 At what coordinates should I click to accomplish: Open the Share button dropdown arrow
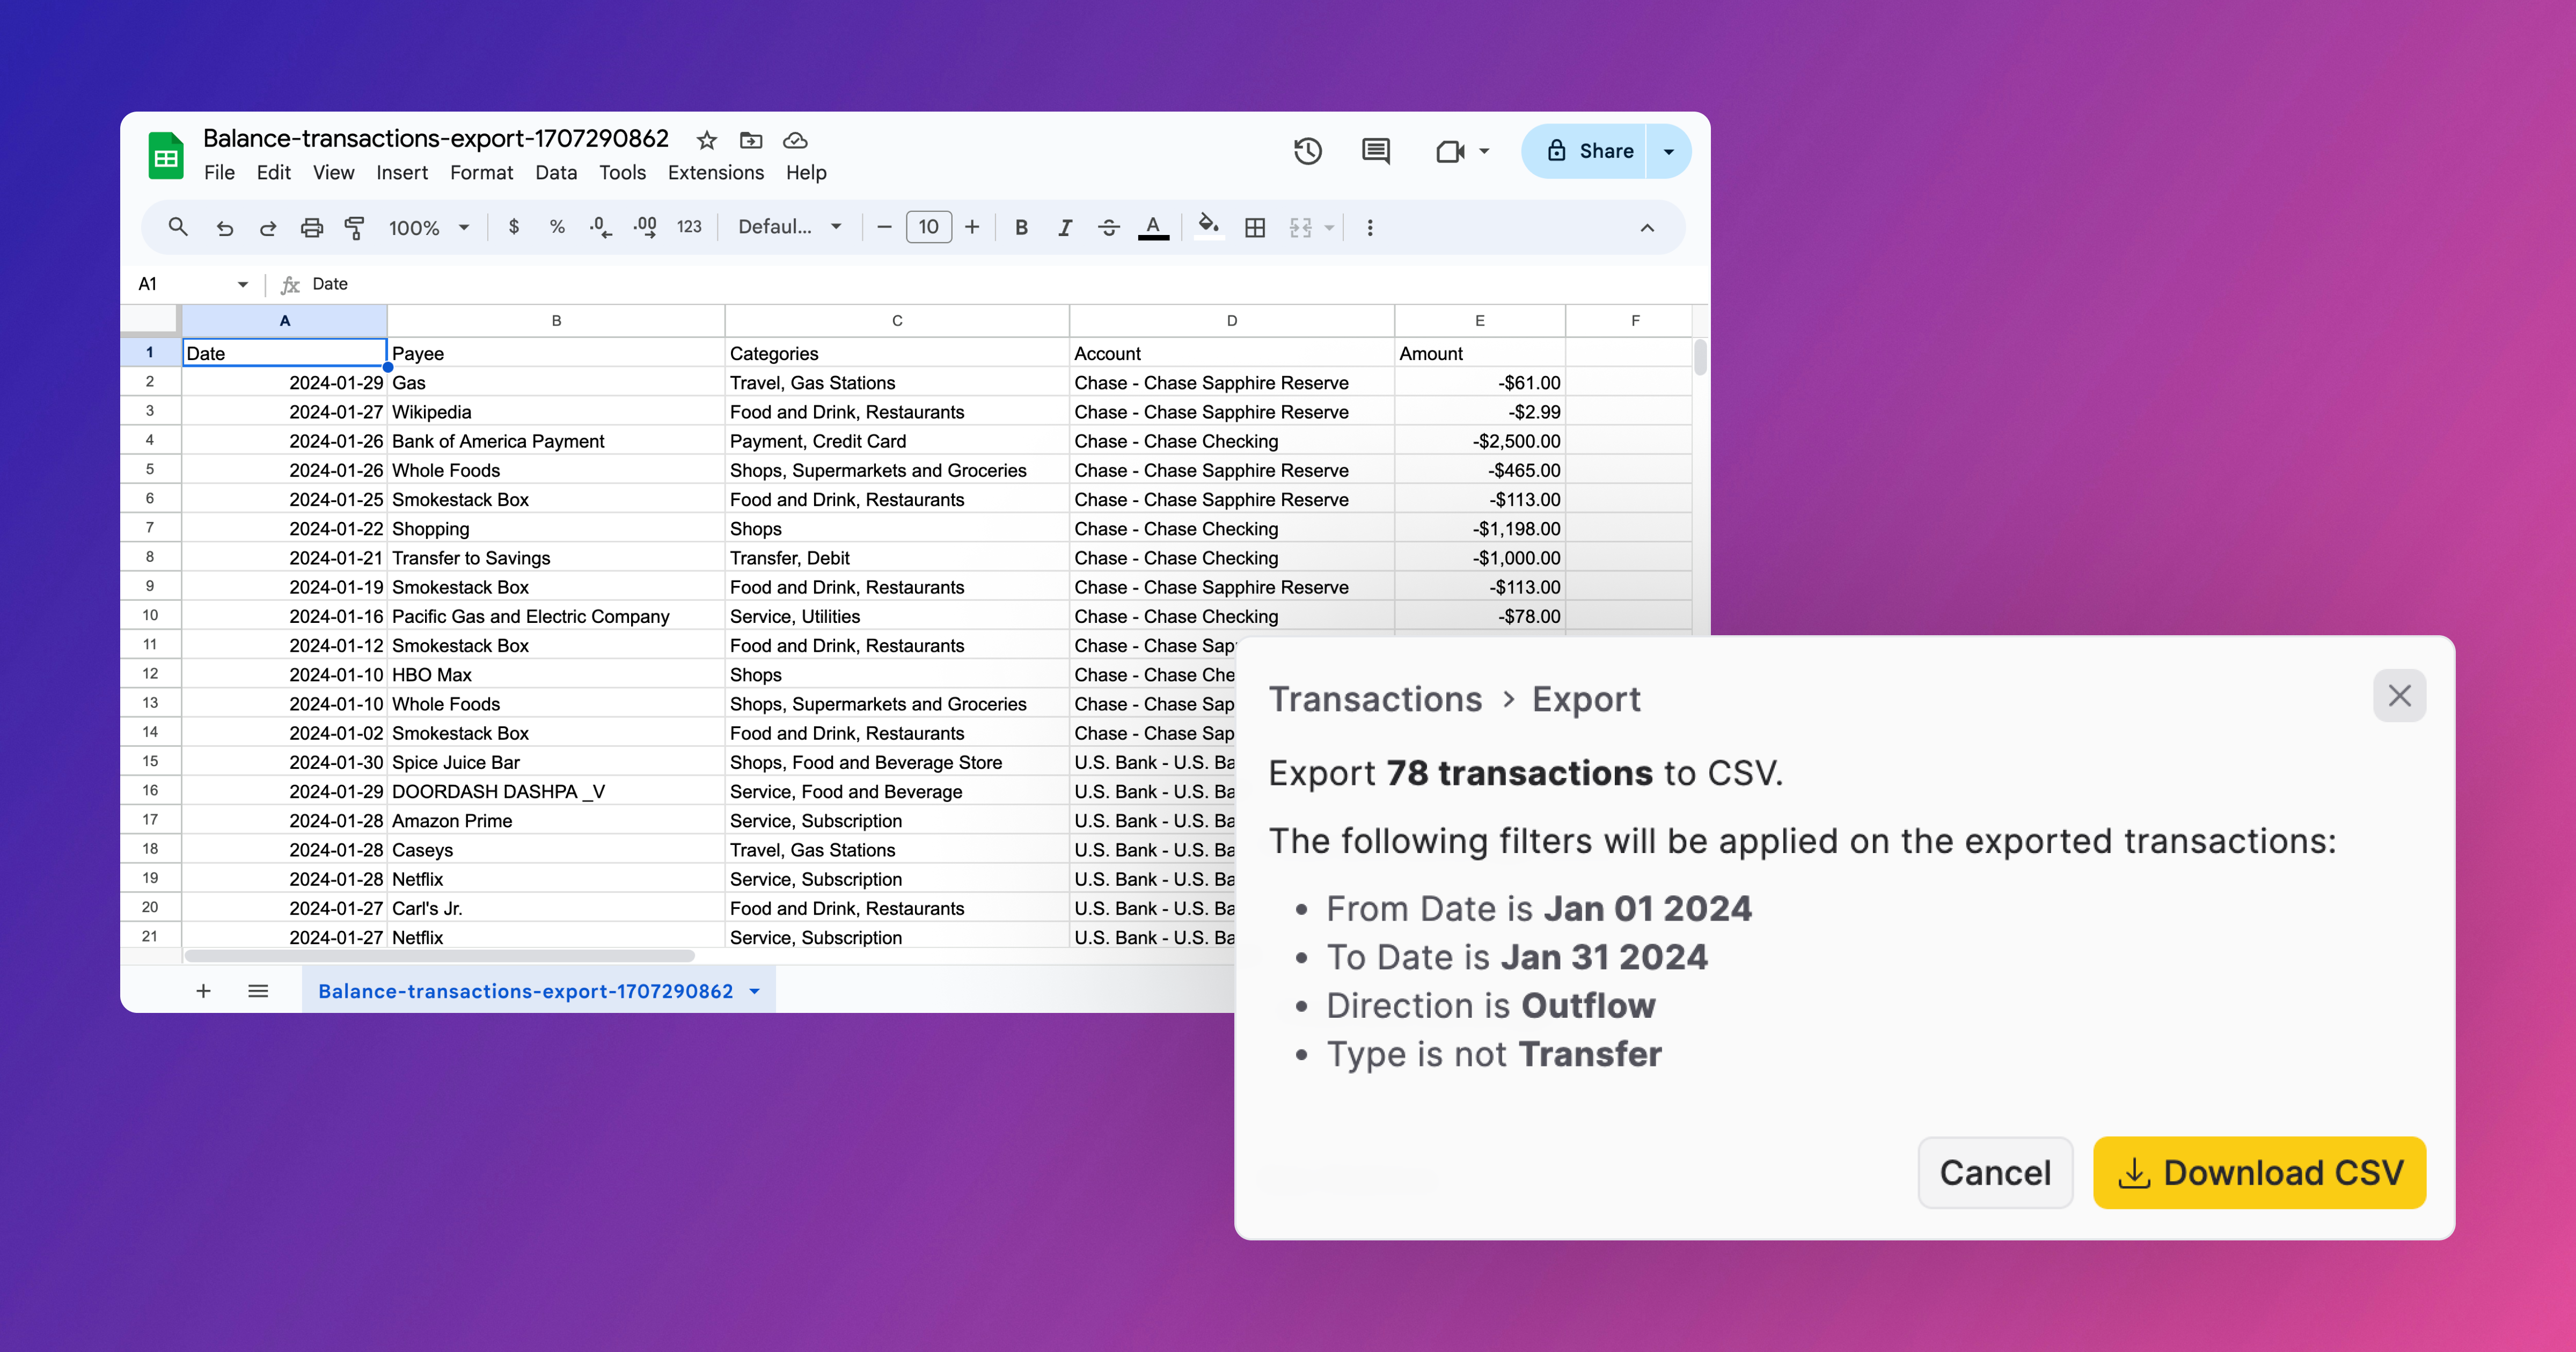(1668, 151)
